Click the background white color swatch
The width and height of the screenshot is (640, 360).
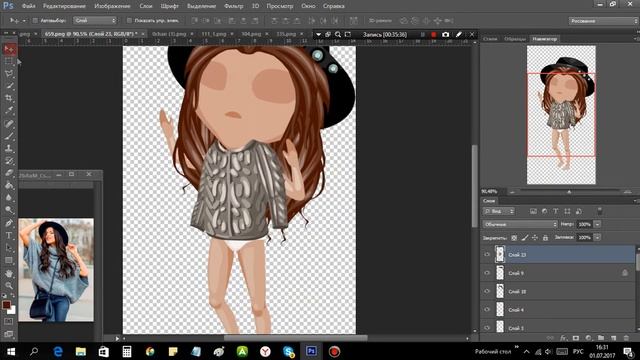point(12,311)
